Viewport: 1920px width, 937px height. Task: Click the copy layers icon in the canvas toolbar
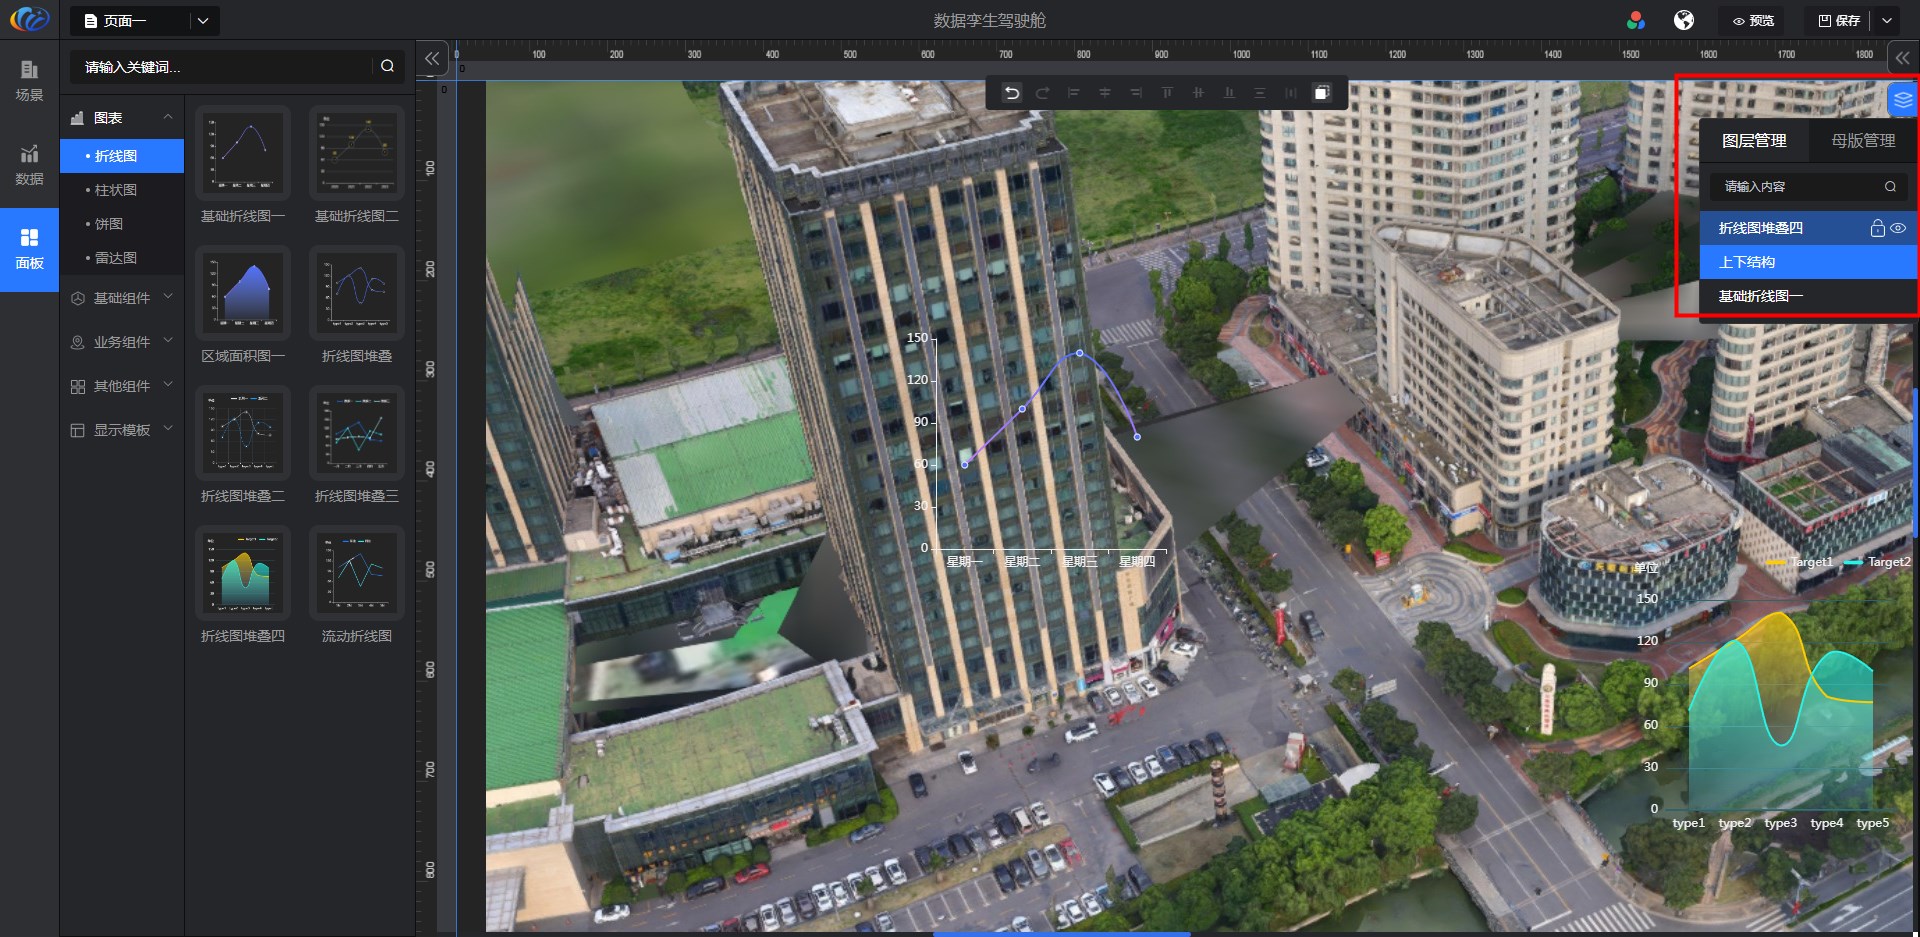pos(1321,93)
